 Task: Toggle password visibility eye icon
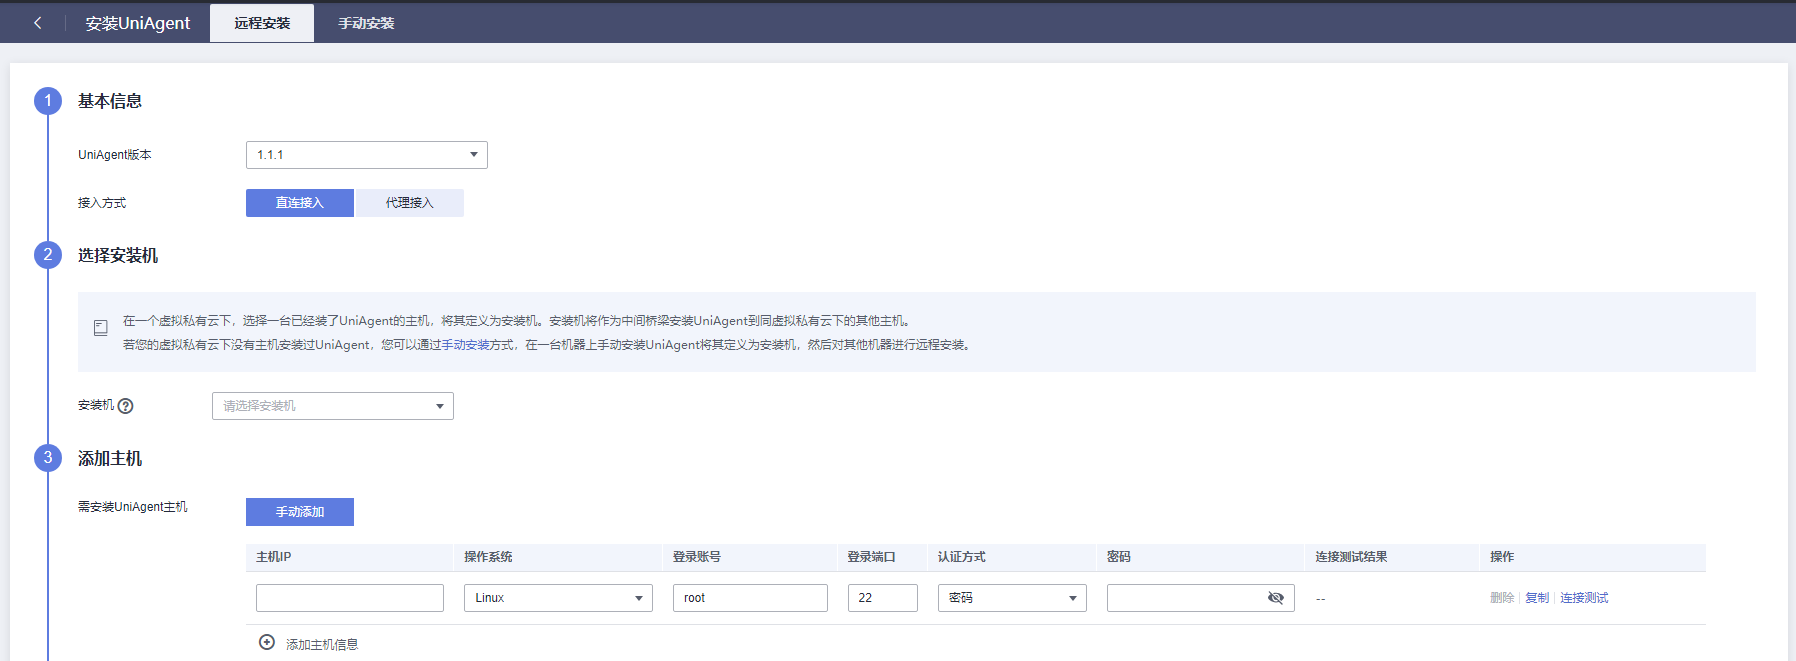pos(1275,598)
